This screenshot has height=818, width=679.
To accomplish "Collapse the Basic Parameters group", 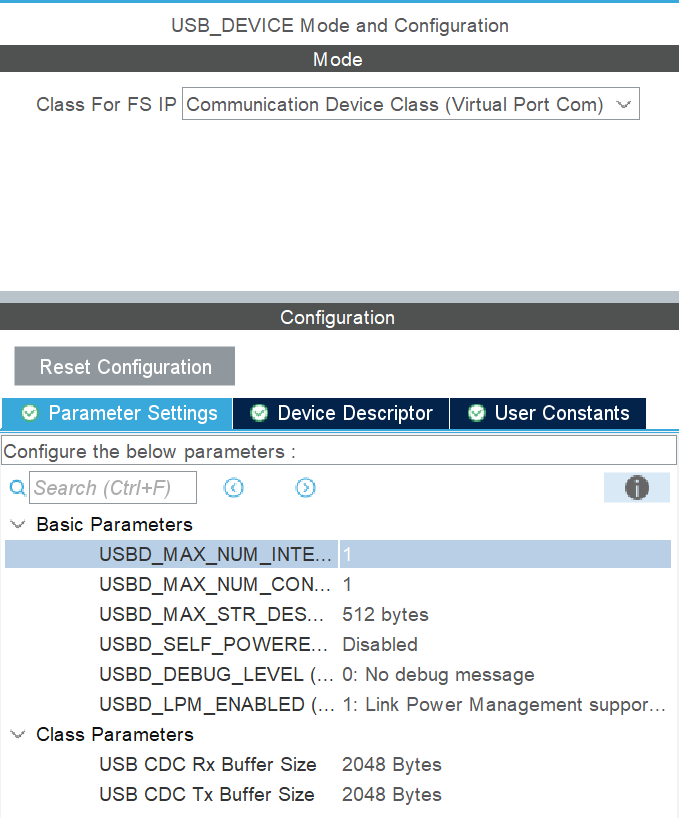I will (x=18, y=524).
